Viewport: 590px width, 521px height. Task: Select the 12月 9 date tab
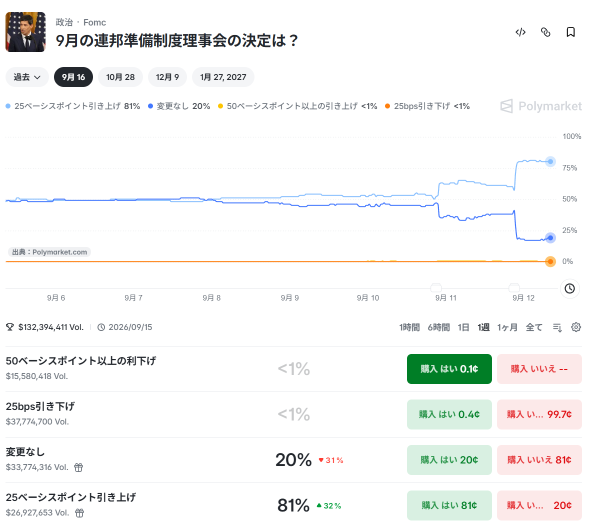click(x=167, y=77)
